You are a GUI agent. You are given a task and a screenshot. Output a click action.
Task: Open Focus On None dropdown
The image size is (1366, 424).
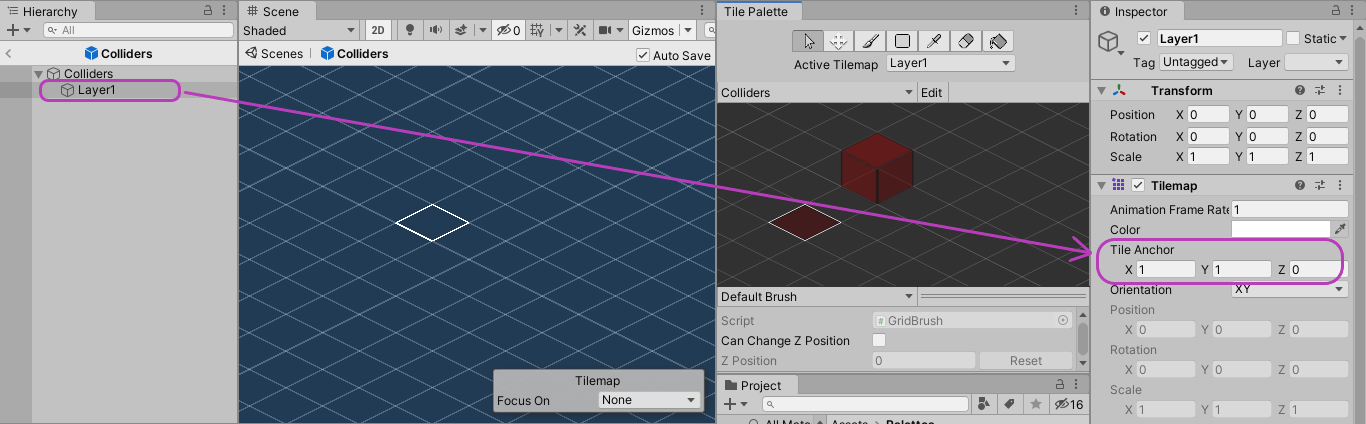pyautogui.click(x=649, y=400)
